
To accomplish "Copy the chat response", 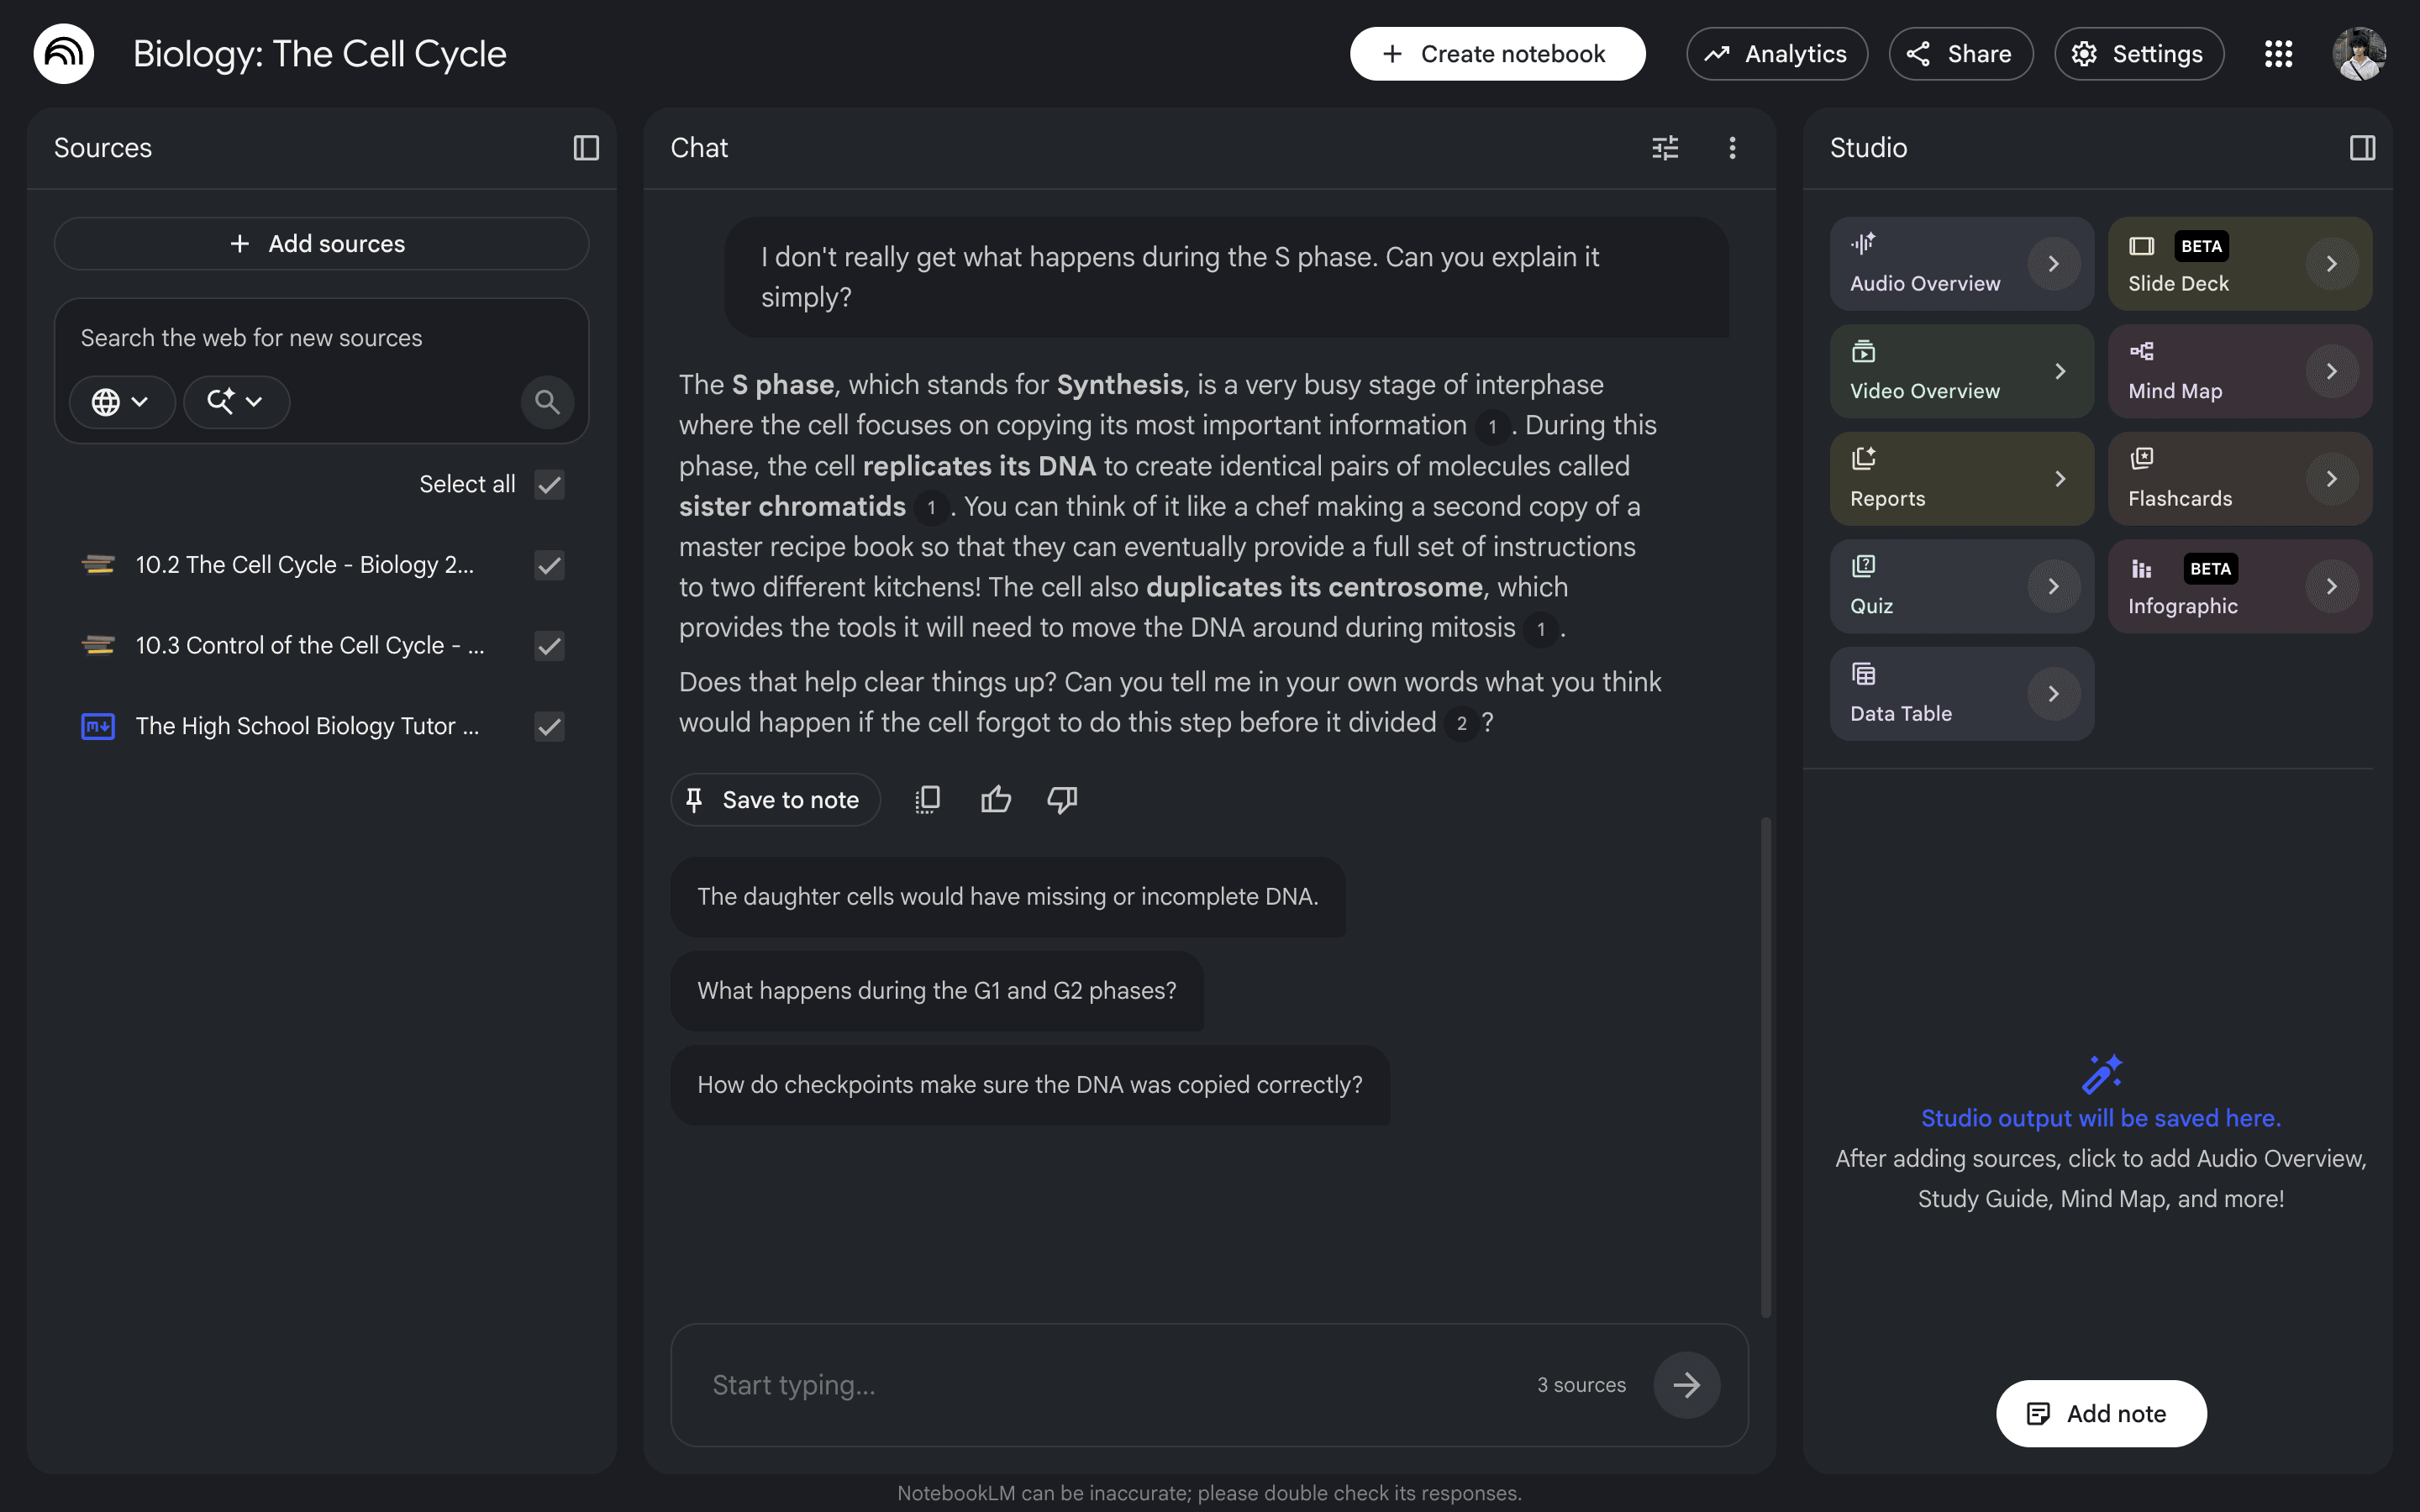I will 927,799.
